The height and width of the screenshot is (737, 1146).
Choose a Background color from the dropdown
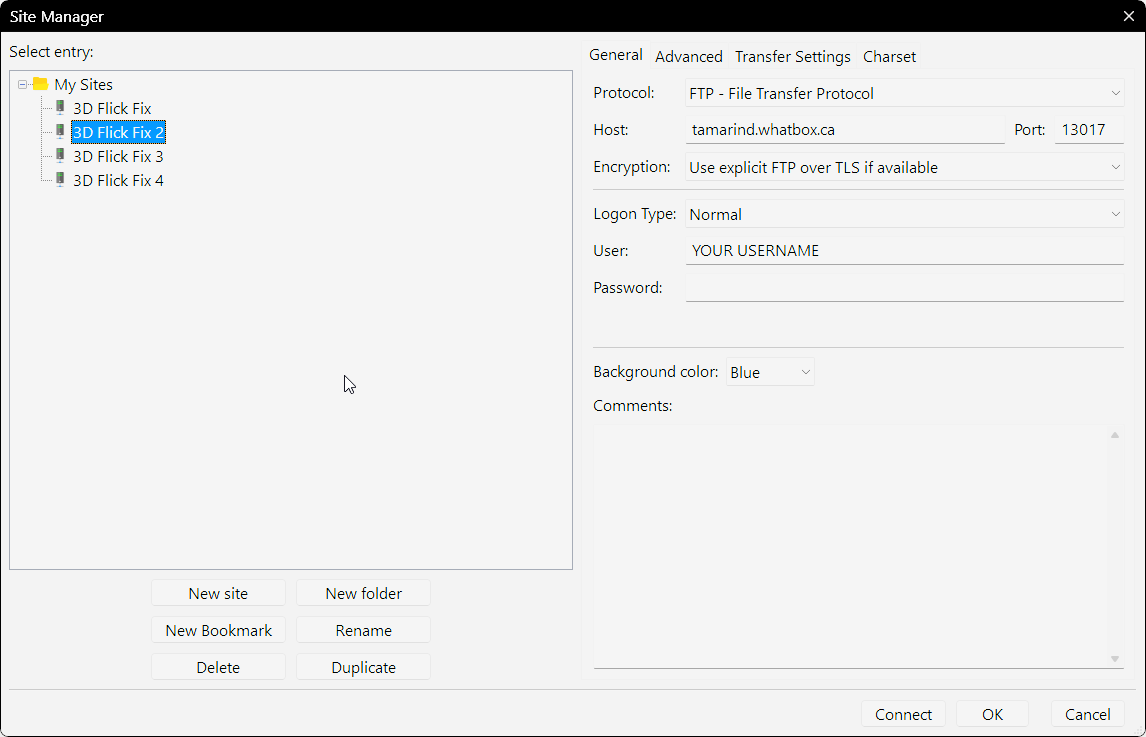coord(770,373)
